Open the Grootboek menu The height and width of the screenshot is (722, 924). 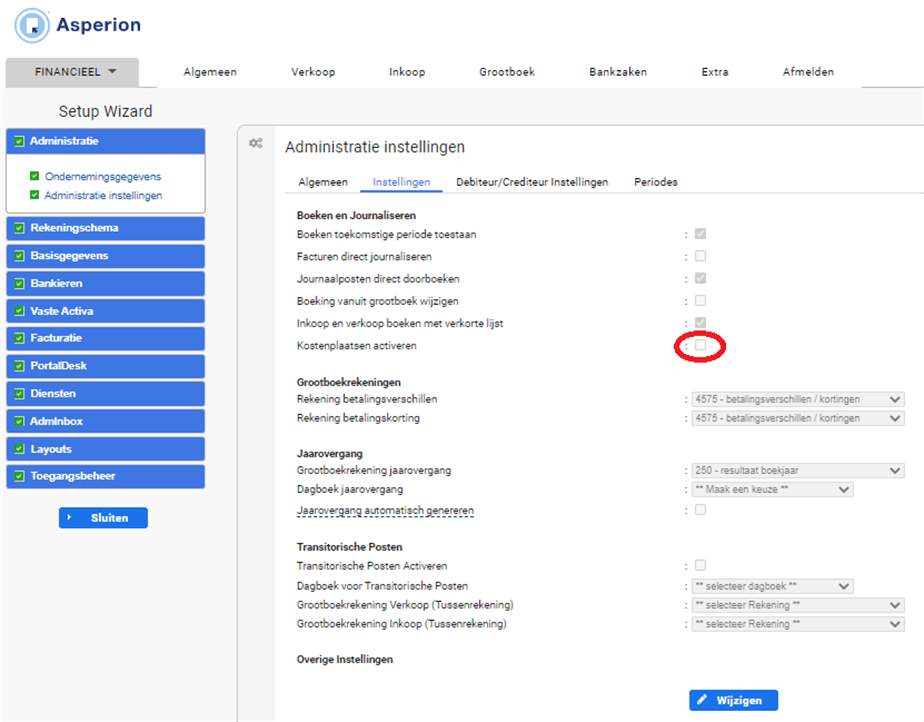coord(507,72)
